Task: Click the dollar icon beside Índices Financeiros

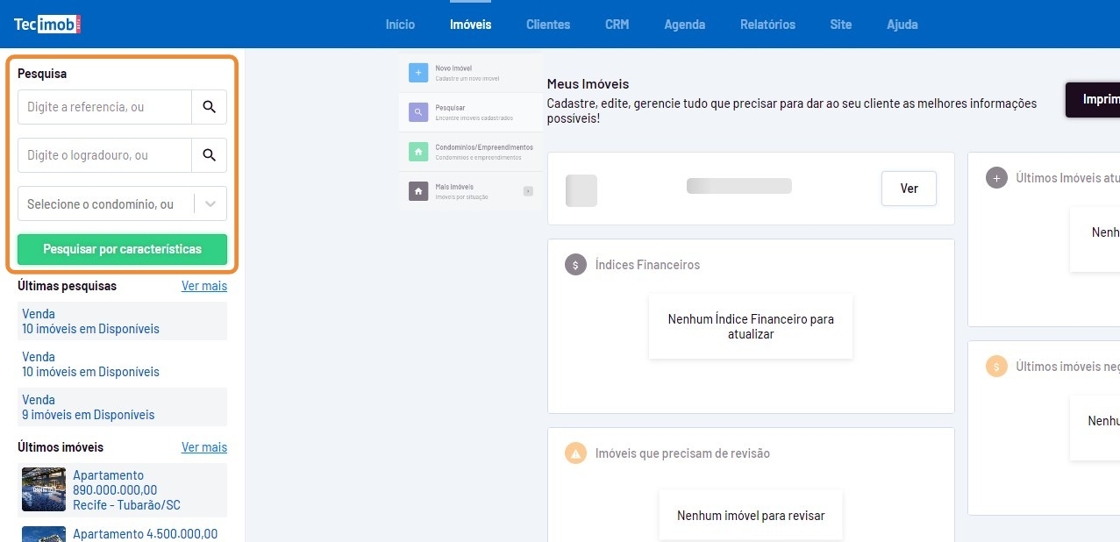Action: pyautogui.click(x=575, y=265)
